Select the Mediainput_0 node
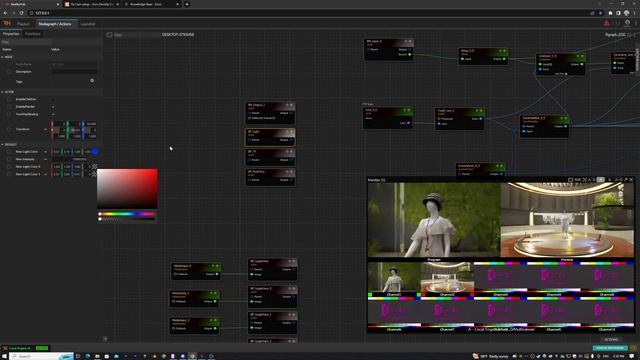The image size is (640, 360). coord(196,271)
